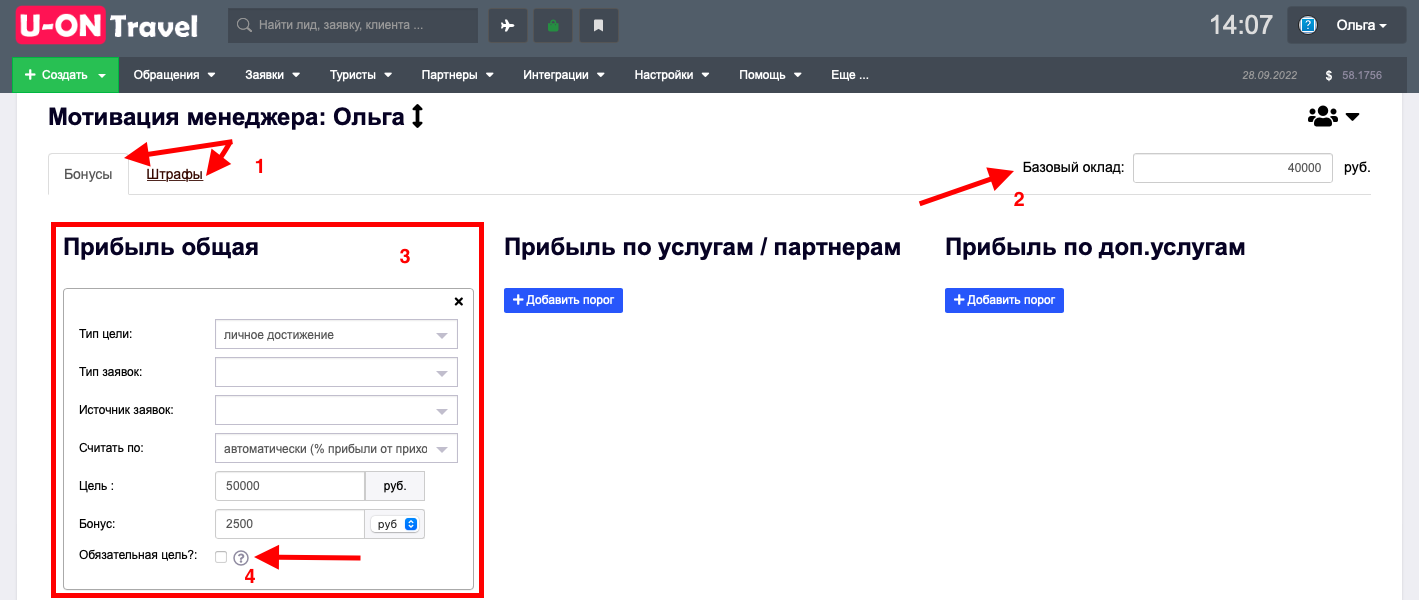
Task: Toggle the Обязательная цель checkbox
Action: click(221, 557)
